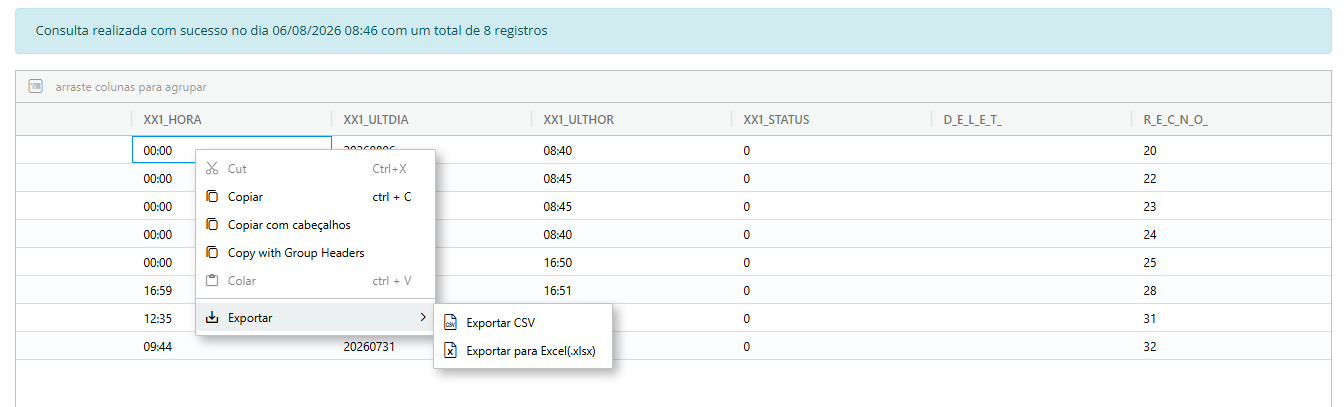Click the Copiar clipboard icon

click(x=212, y=197)
